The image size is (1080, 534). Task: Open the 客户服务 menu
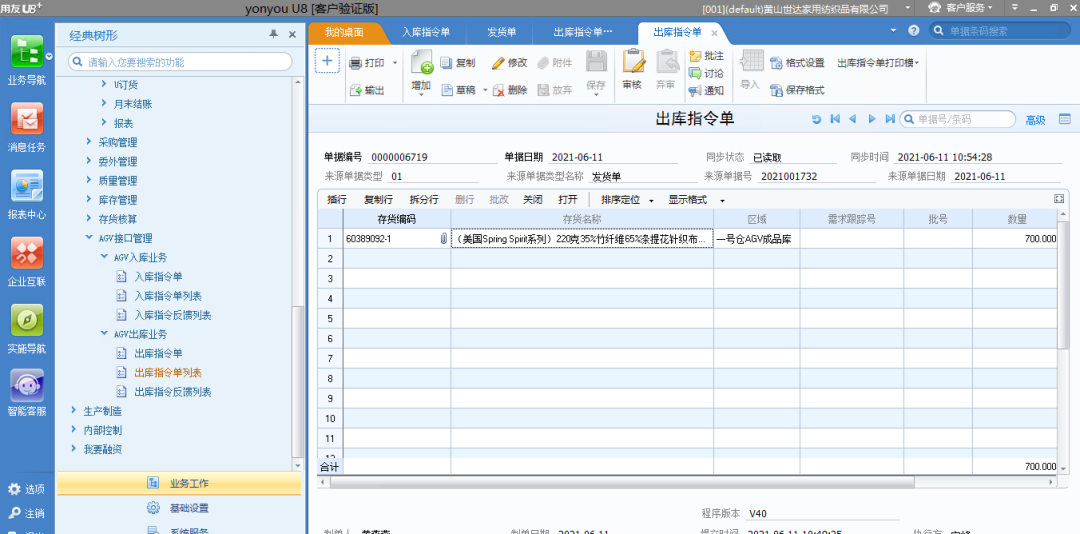click(x=961, y=8)
